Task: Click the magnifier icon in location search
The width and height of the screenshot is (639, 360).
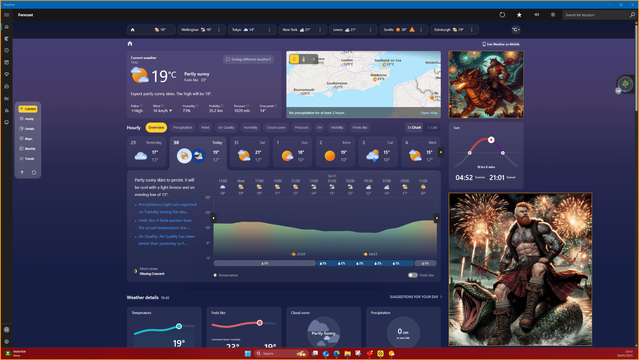Action: click(x=632, y=15)
